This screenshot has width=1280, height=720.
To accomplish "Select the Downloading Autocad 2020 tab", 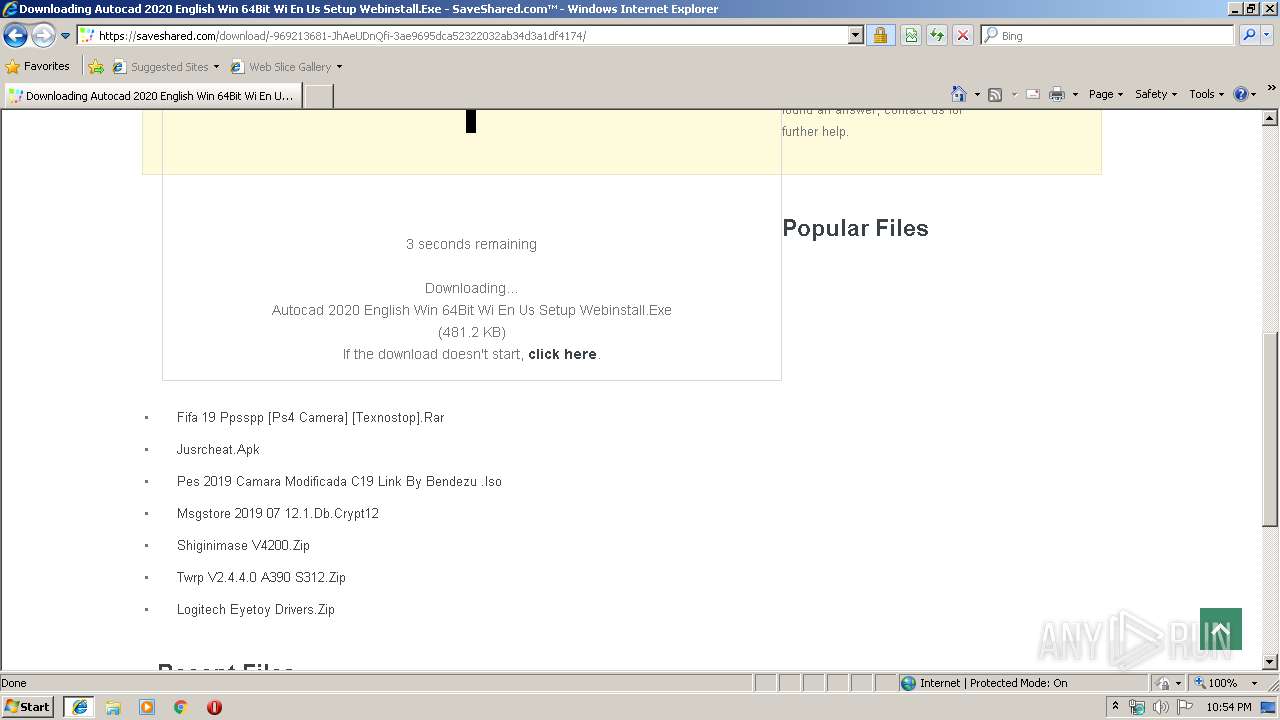I will [151, 96].
